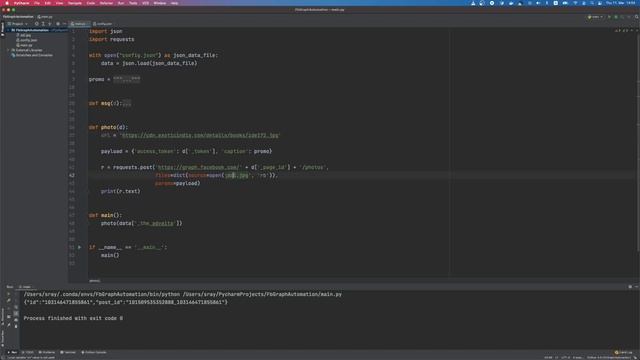Click the def main(): line
640x360 pixels.
(105, 215)
